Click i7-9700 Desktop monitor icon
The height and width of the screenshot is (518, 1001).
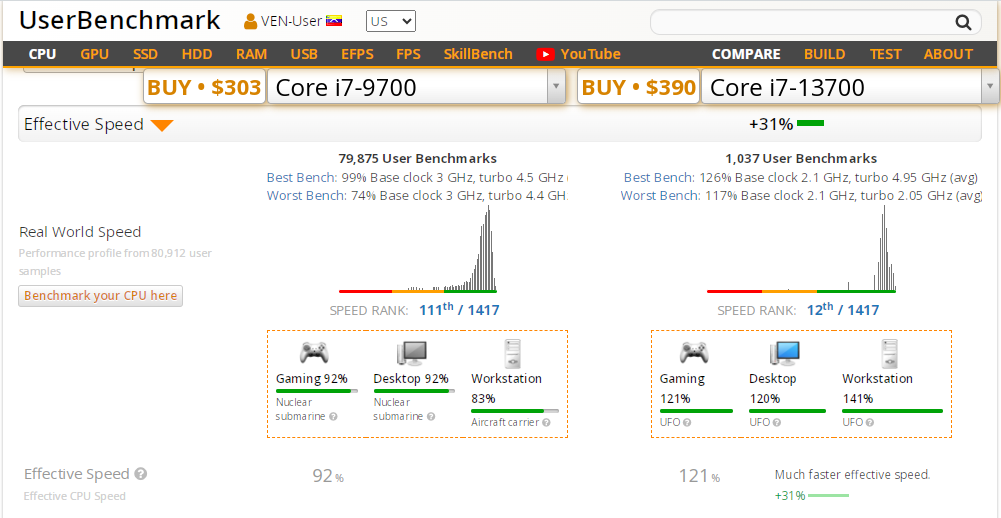tap(412, 353)
